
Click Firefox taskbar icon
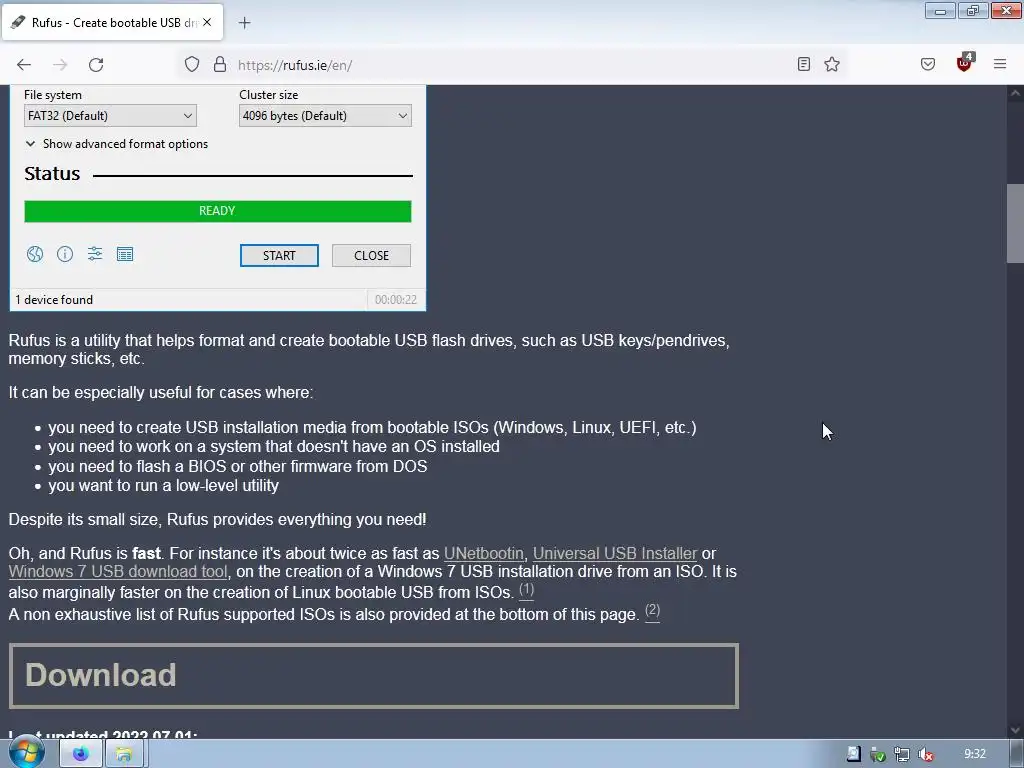tap(80, 754)
